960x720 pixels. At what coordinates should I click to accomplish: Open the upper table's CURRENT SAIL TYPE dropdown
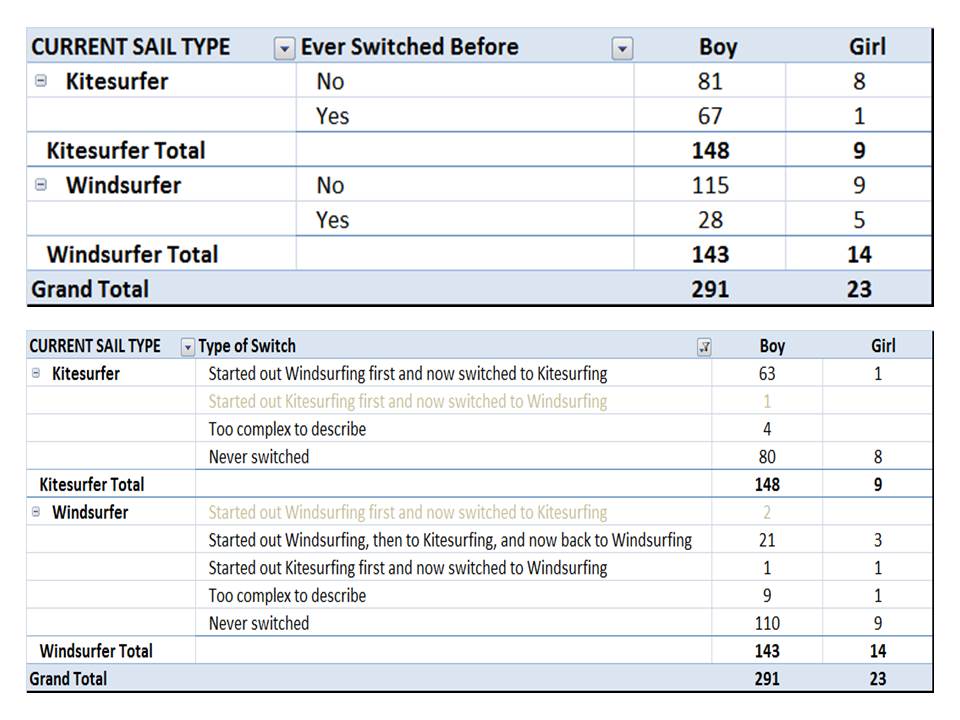point(285,48)
